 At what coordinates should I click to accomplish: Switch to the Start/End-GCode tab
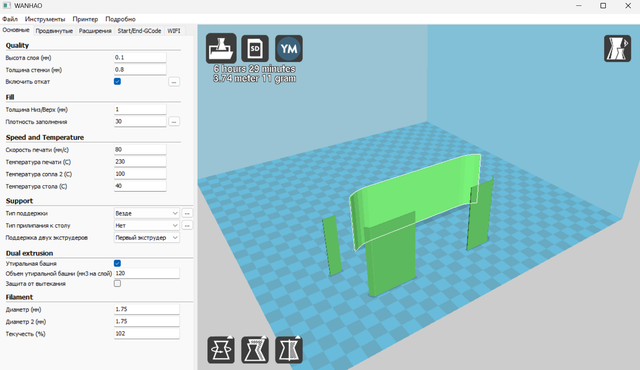pyautogui.click(x=139, y=31)
